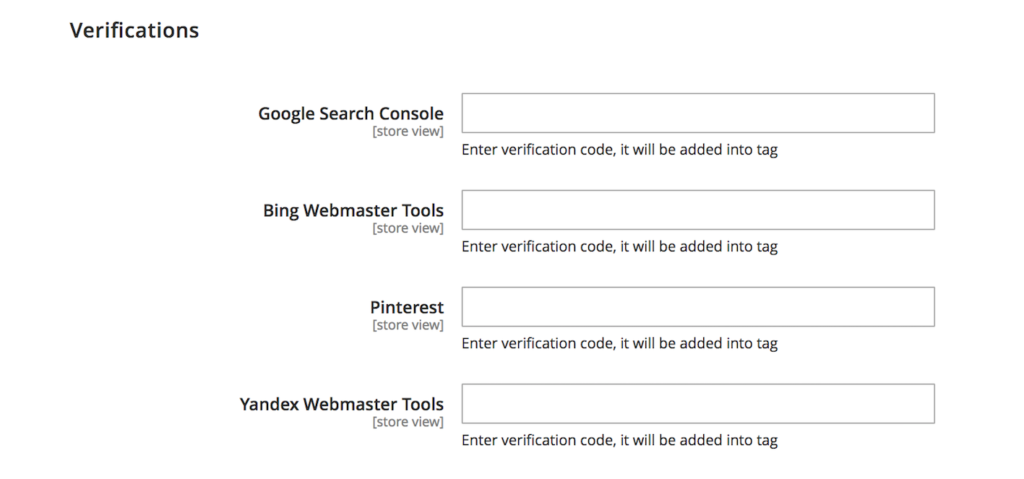The height and width of the screenshot is (479, 1024).
Task: Click the helper note below Bing field
Action: click(620, 246)
